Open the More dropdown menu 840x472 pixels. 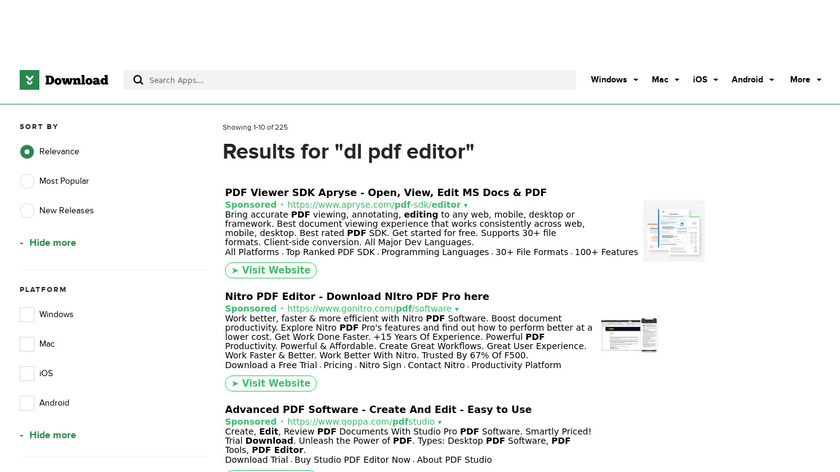tap(805, 79)
